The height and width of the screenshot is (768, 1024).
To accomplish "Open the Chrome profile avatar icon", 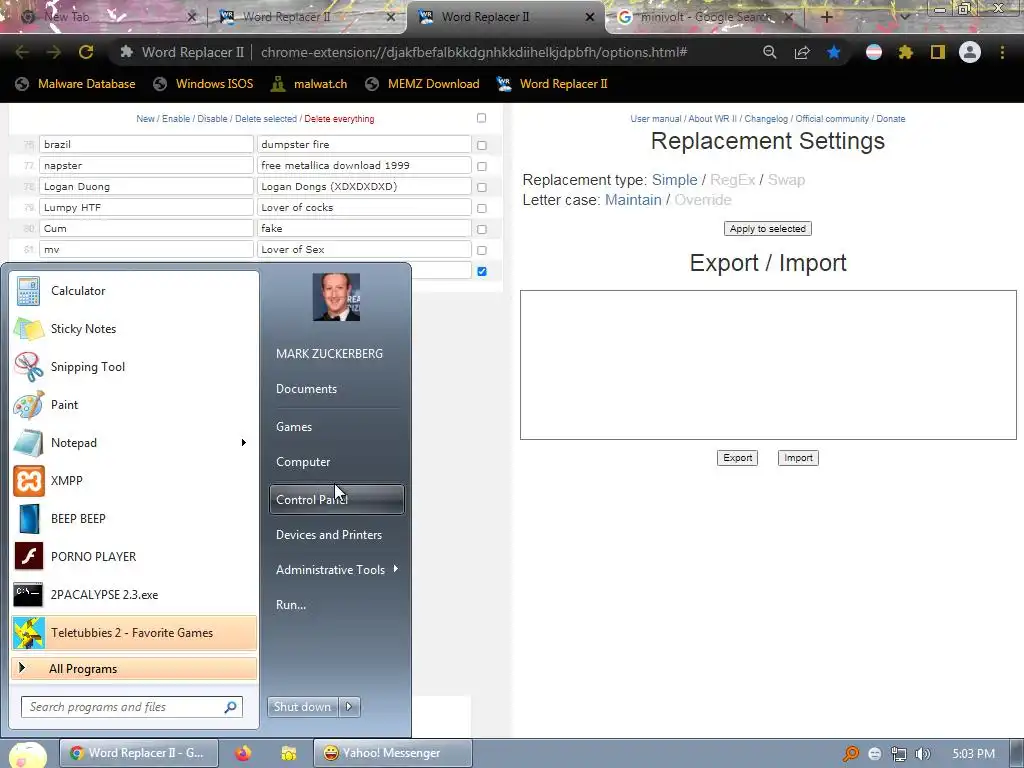I will 970,52.
